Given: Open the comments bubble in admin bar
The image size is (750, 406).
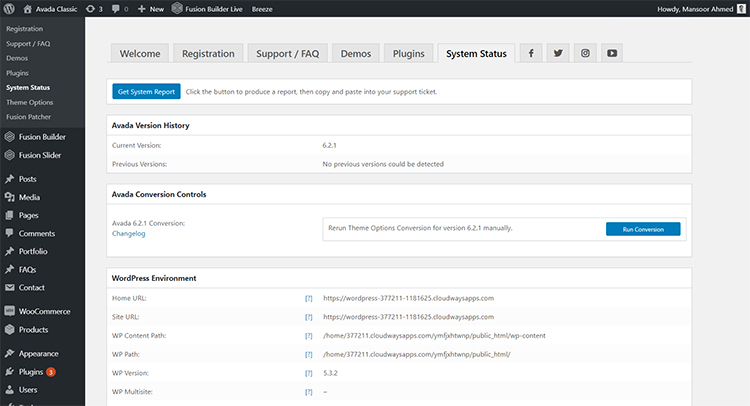Looking at the screenshot, I should point(120,8).
